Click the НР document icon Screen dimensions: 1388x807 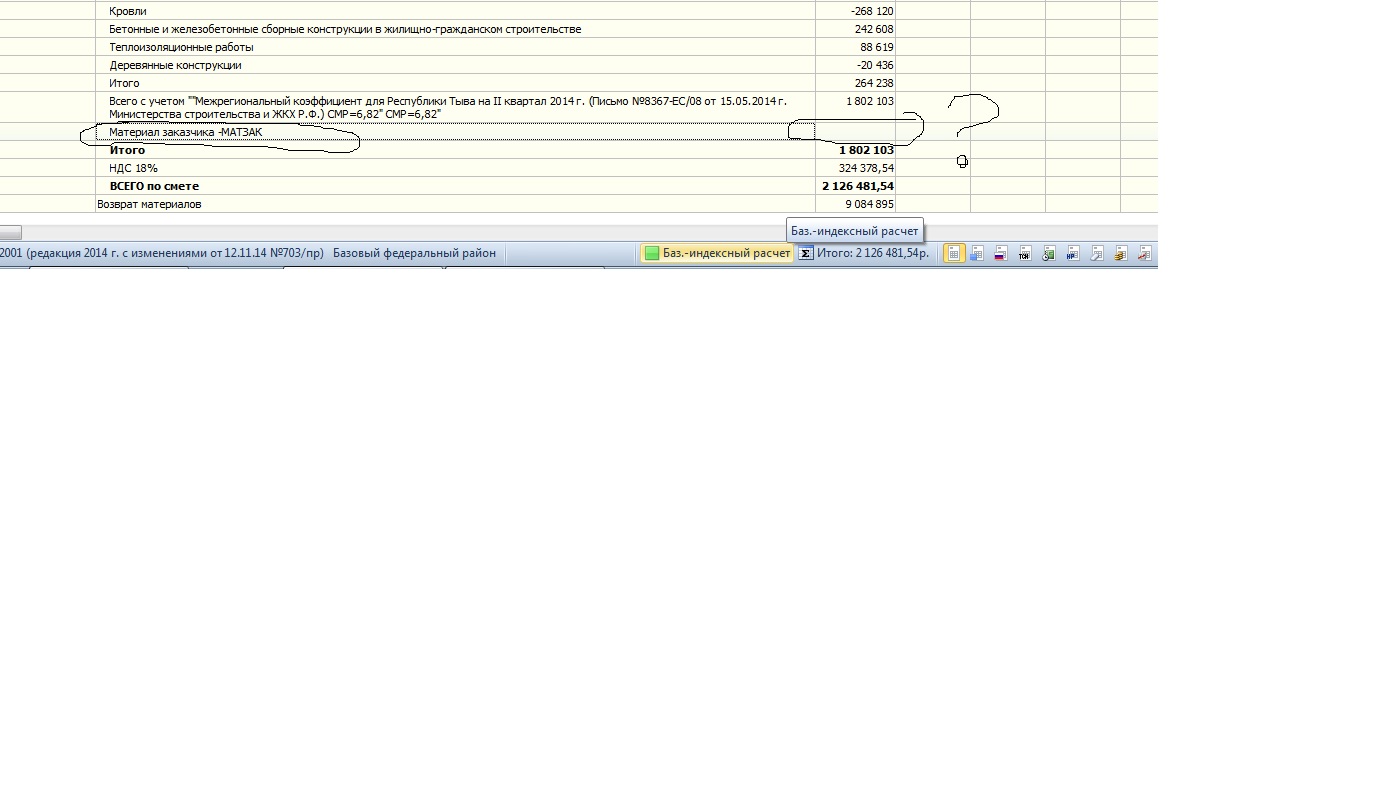[1072, 253]
